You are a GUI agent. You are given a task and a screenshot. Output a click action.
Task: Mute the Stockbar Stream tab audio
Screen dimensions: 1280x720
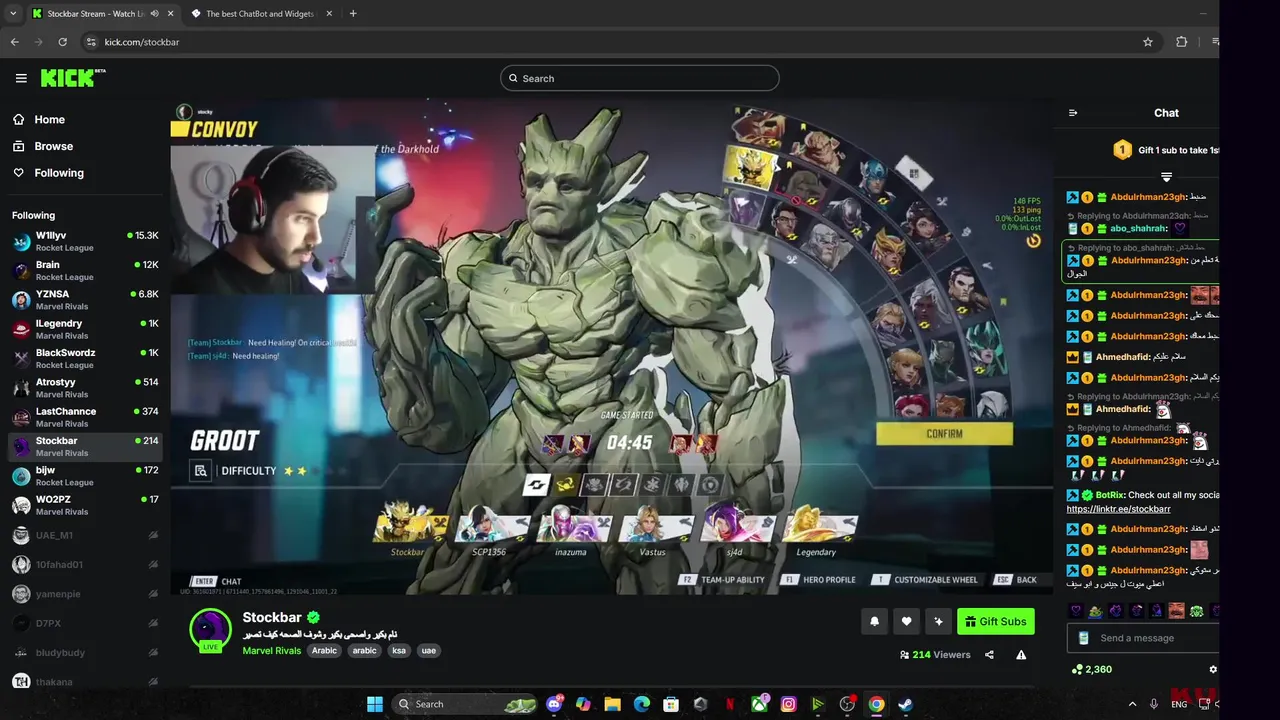[154, 14]
